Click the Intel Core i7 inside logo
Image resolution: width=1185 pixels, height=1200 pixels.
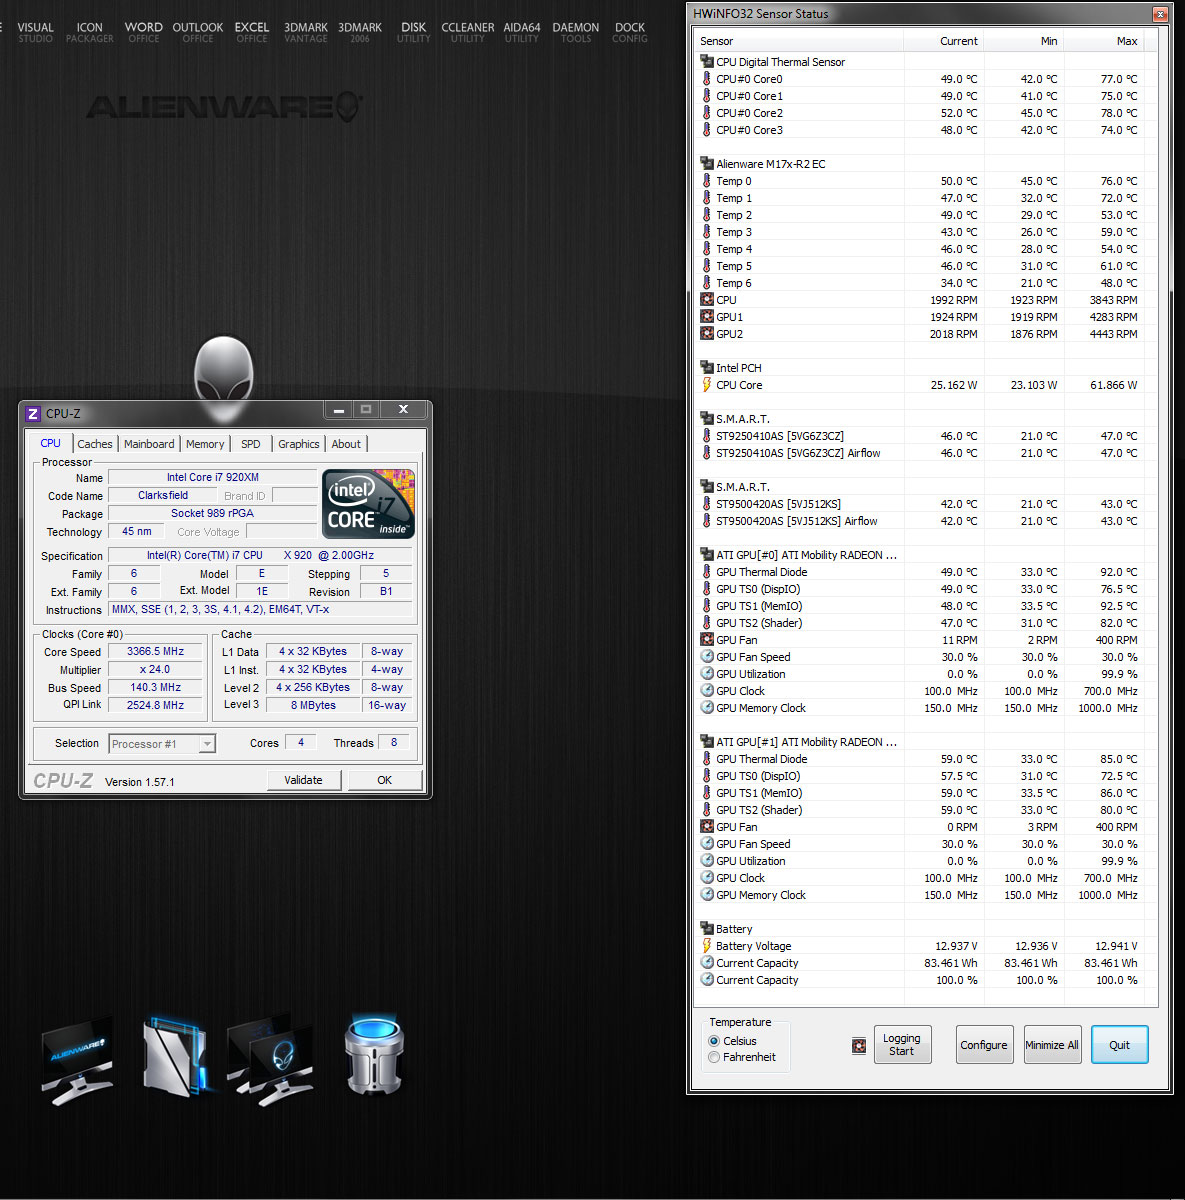pyautogui.click(x=368, y=504)
